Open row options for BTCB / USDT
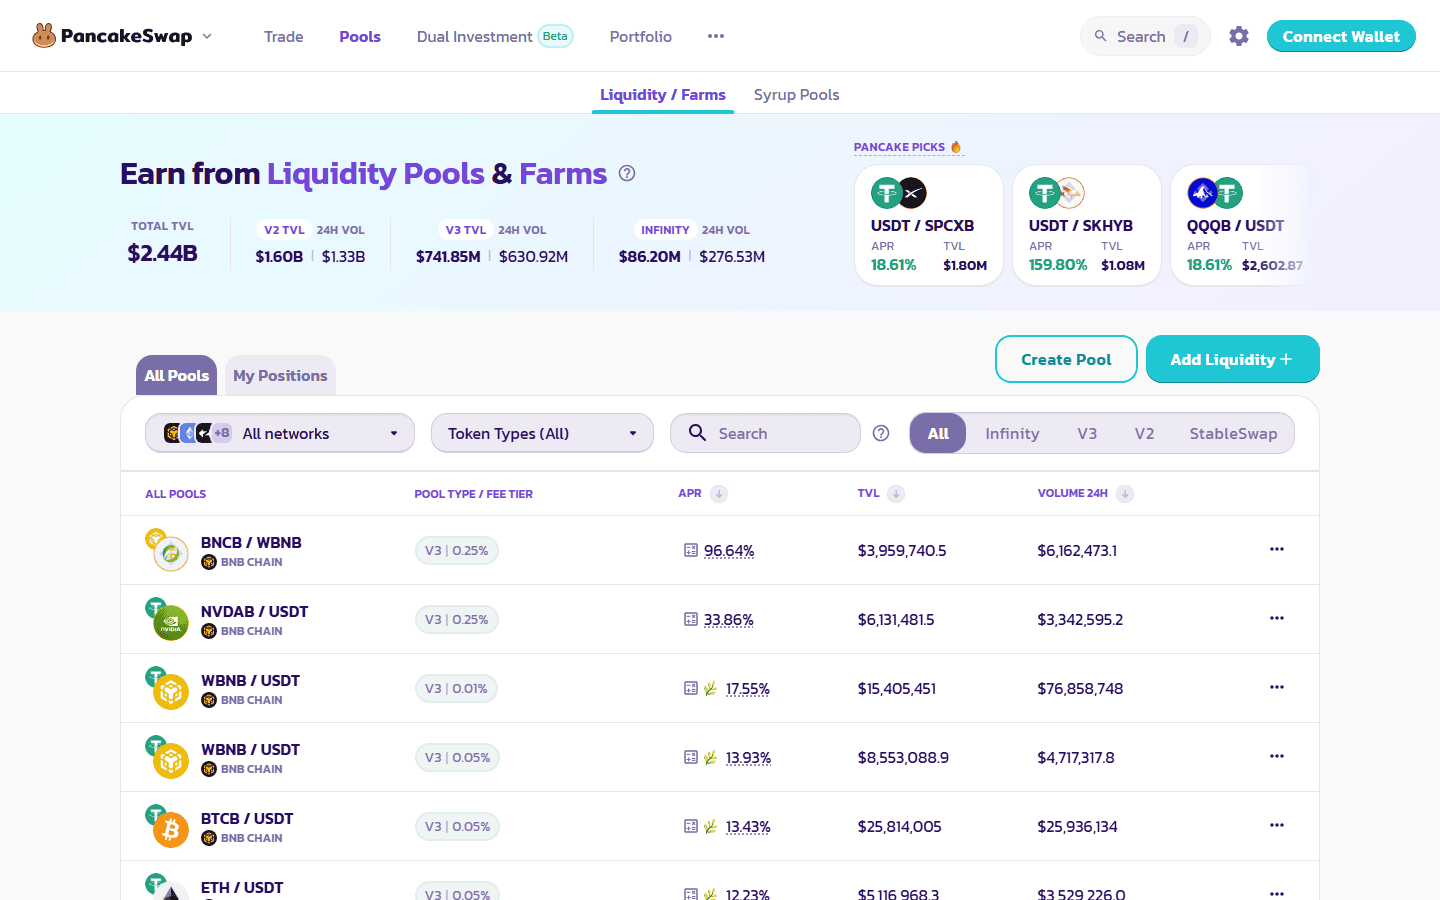 (x=1277, y=825)
